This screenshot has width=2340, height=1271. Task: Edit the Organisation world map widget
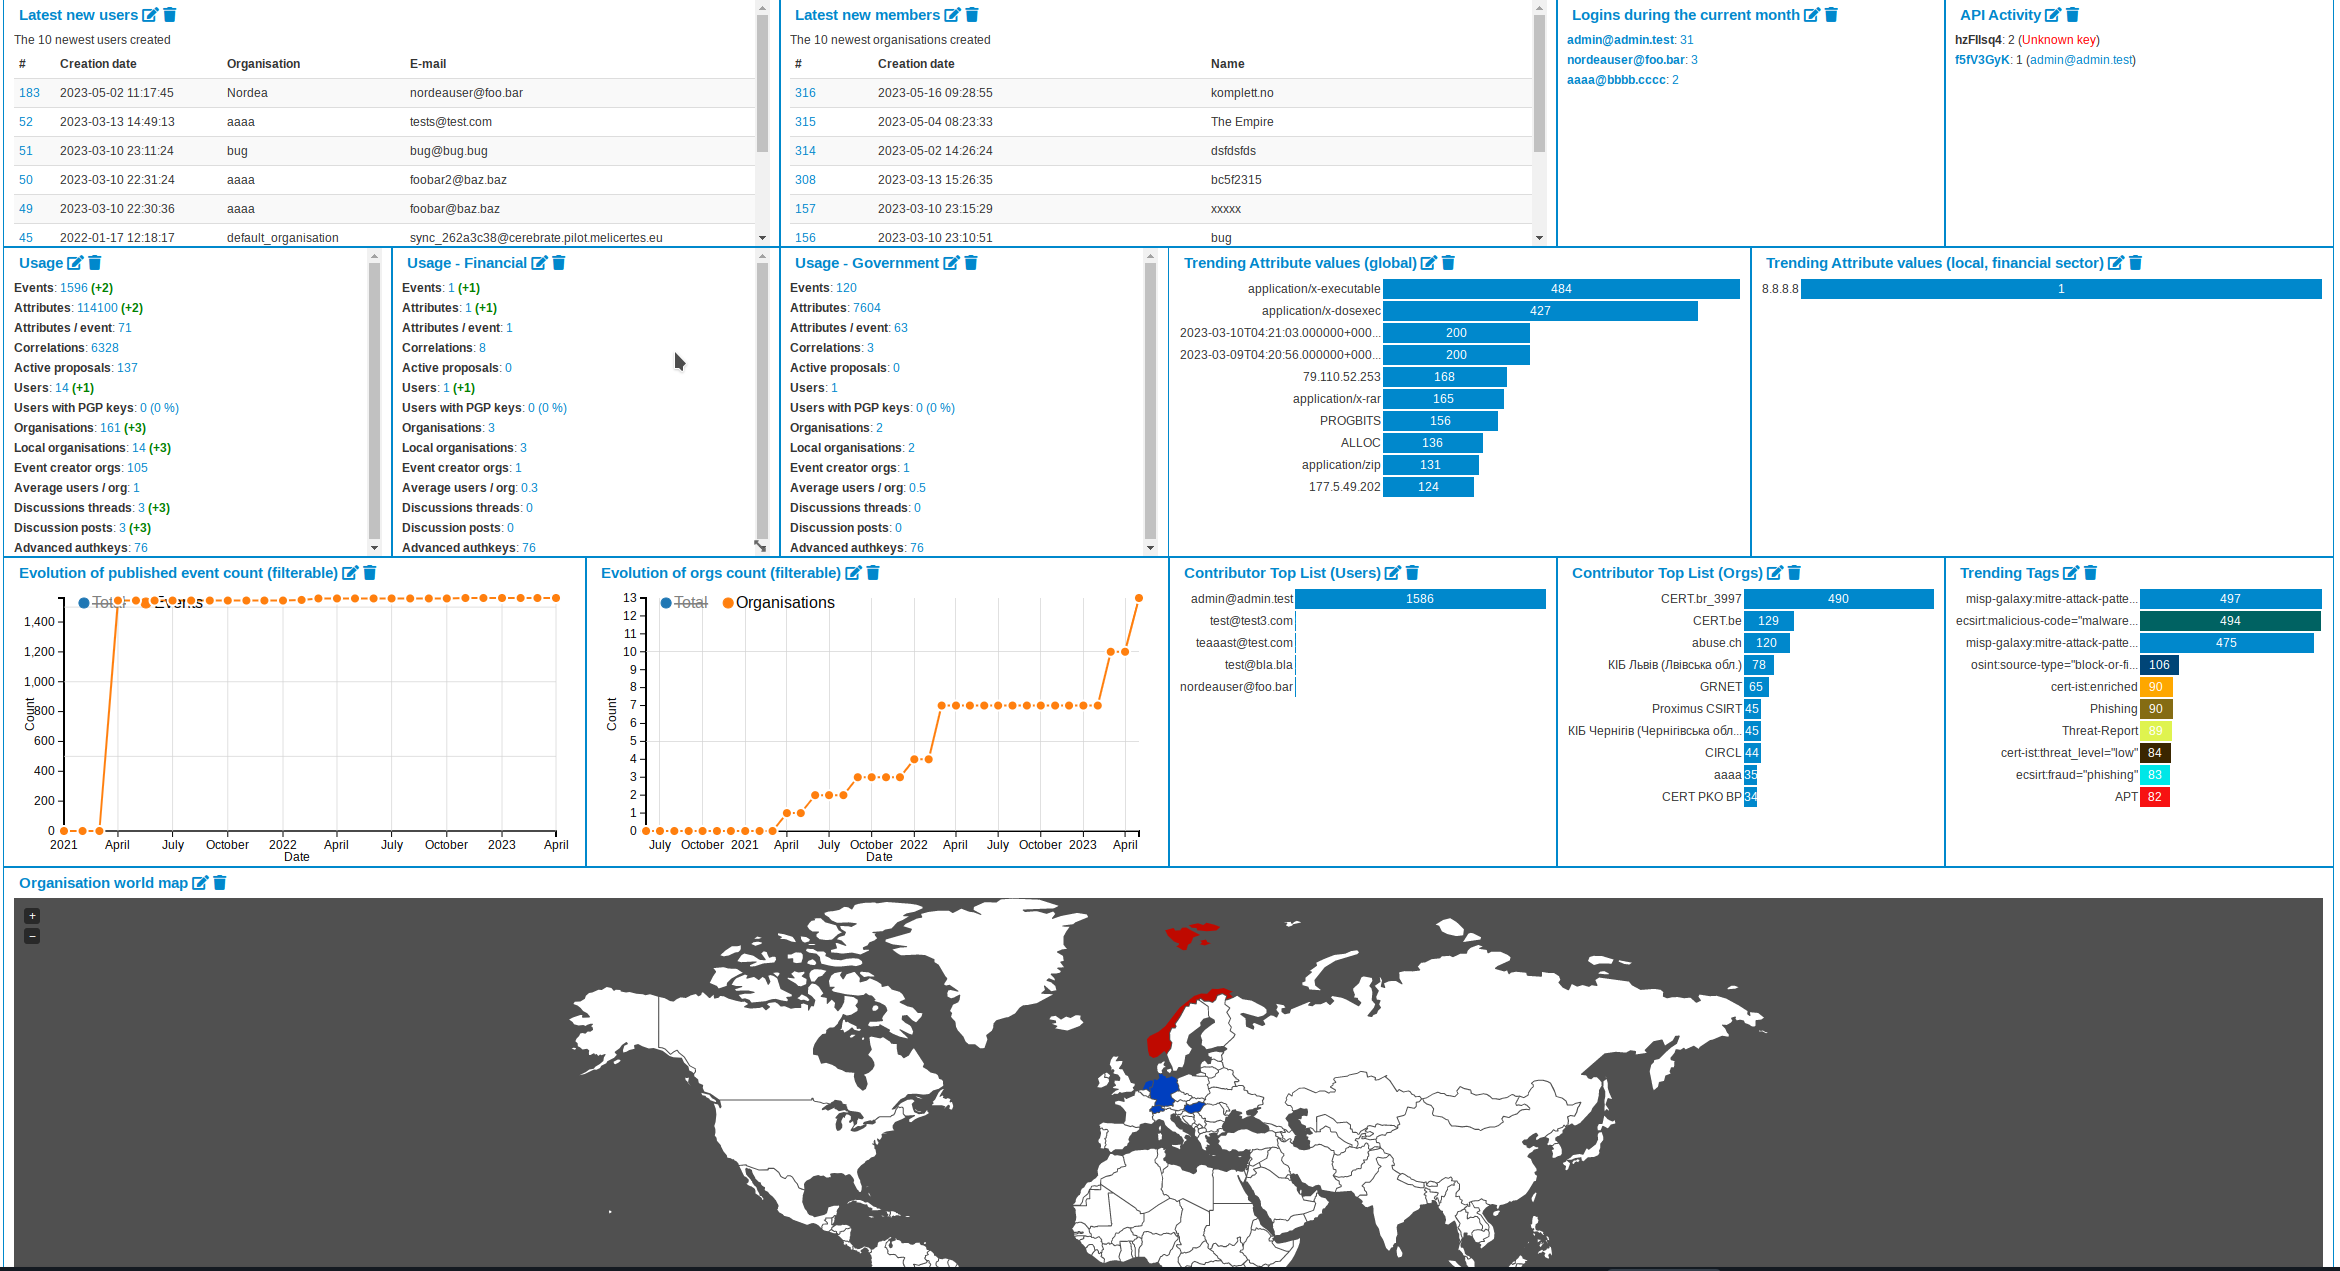[x=200, y=883]
